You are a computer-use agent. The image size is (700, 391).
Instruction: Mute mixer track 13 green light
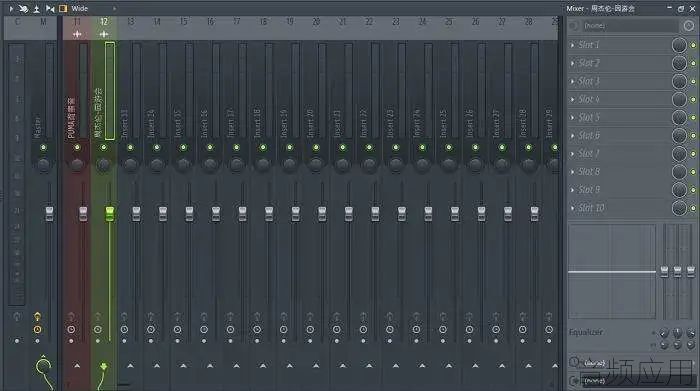click(130, 147)
